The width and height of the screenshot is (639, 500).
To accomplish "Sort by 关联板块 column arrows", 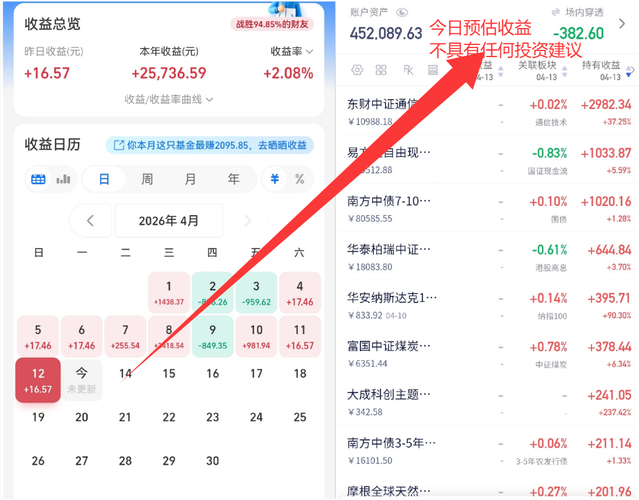I will [564, 71].
